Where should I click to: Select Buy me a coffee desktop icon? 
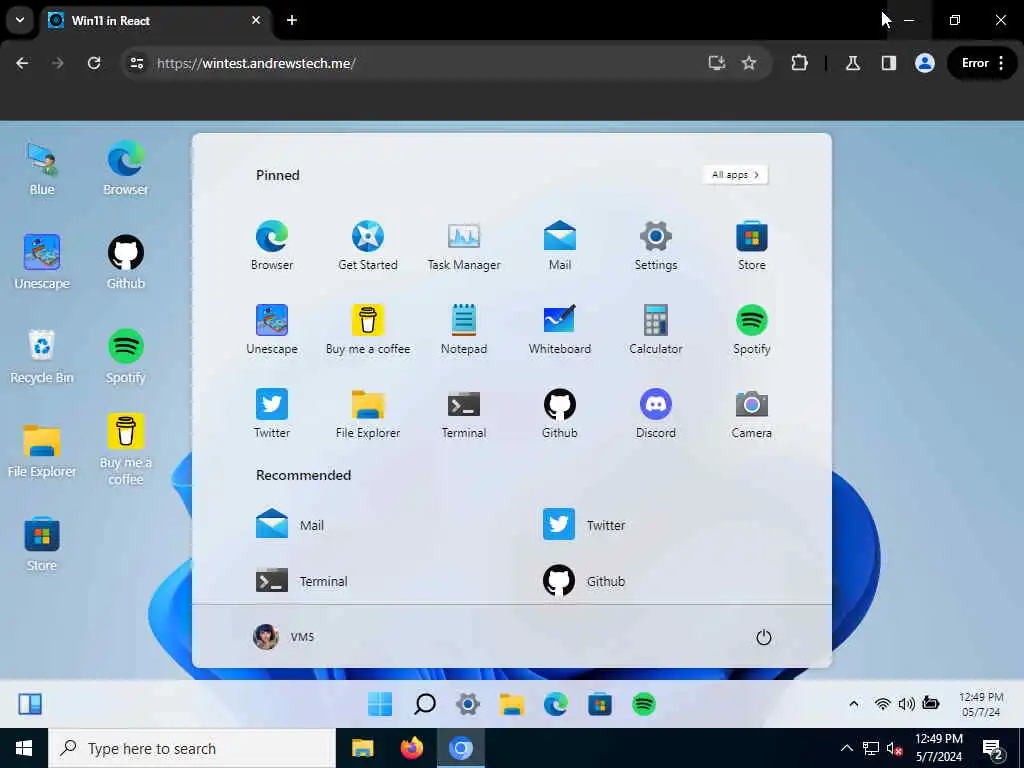coord(125,450)
